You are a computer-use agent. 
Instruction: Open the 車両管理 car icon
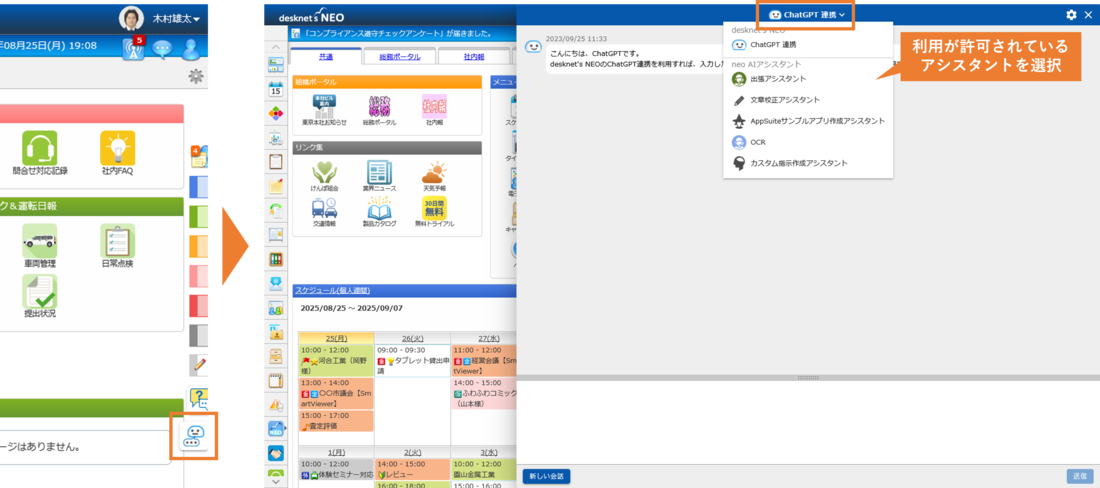point(40,241)
